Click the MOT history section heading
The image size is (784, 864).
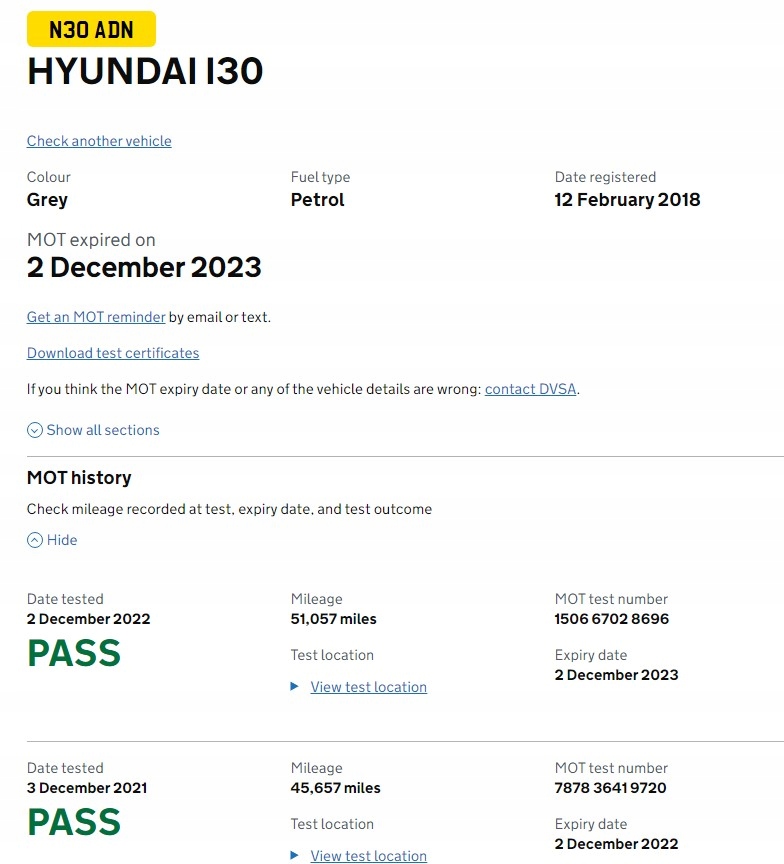(79, 478)
